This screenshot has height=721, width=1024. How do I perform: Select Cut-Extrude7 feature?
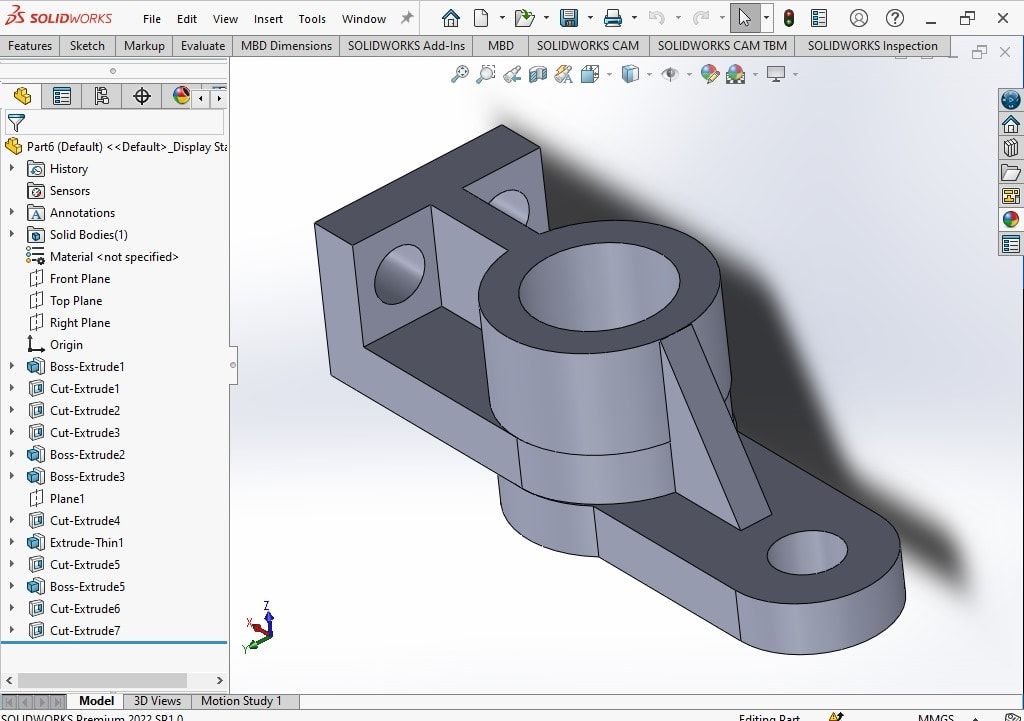85,630
